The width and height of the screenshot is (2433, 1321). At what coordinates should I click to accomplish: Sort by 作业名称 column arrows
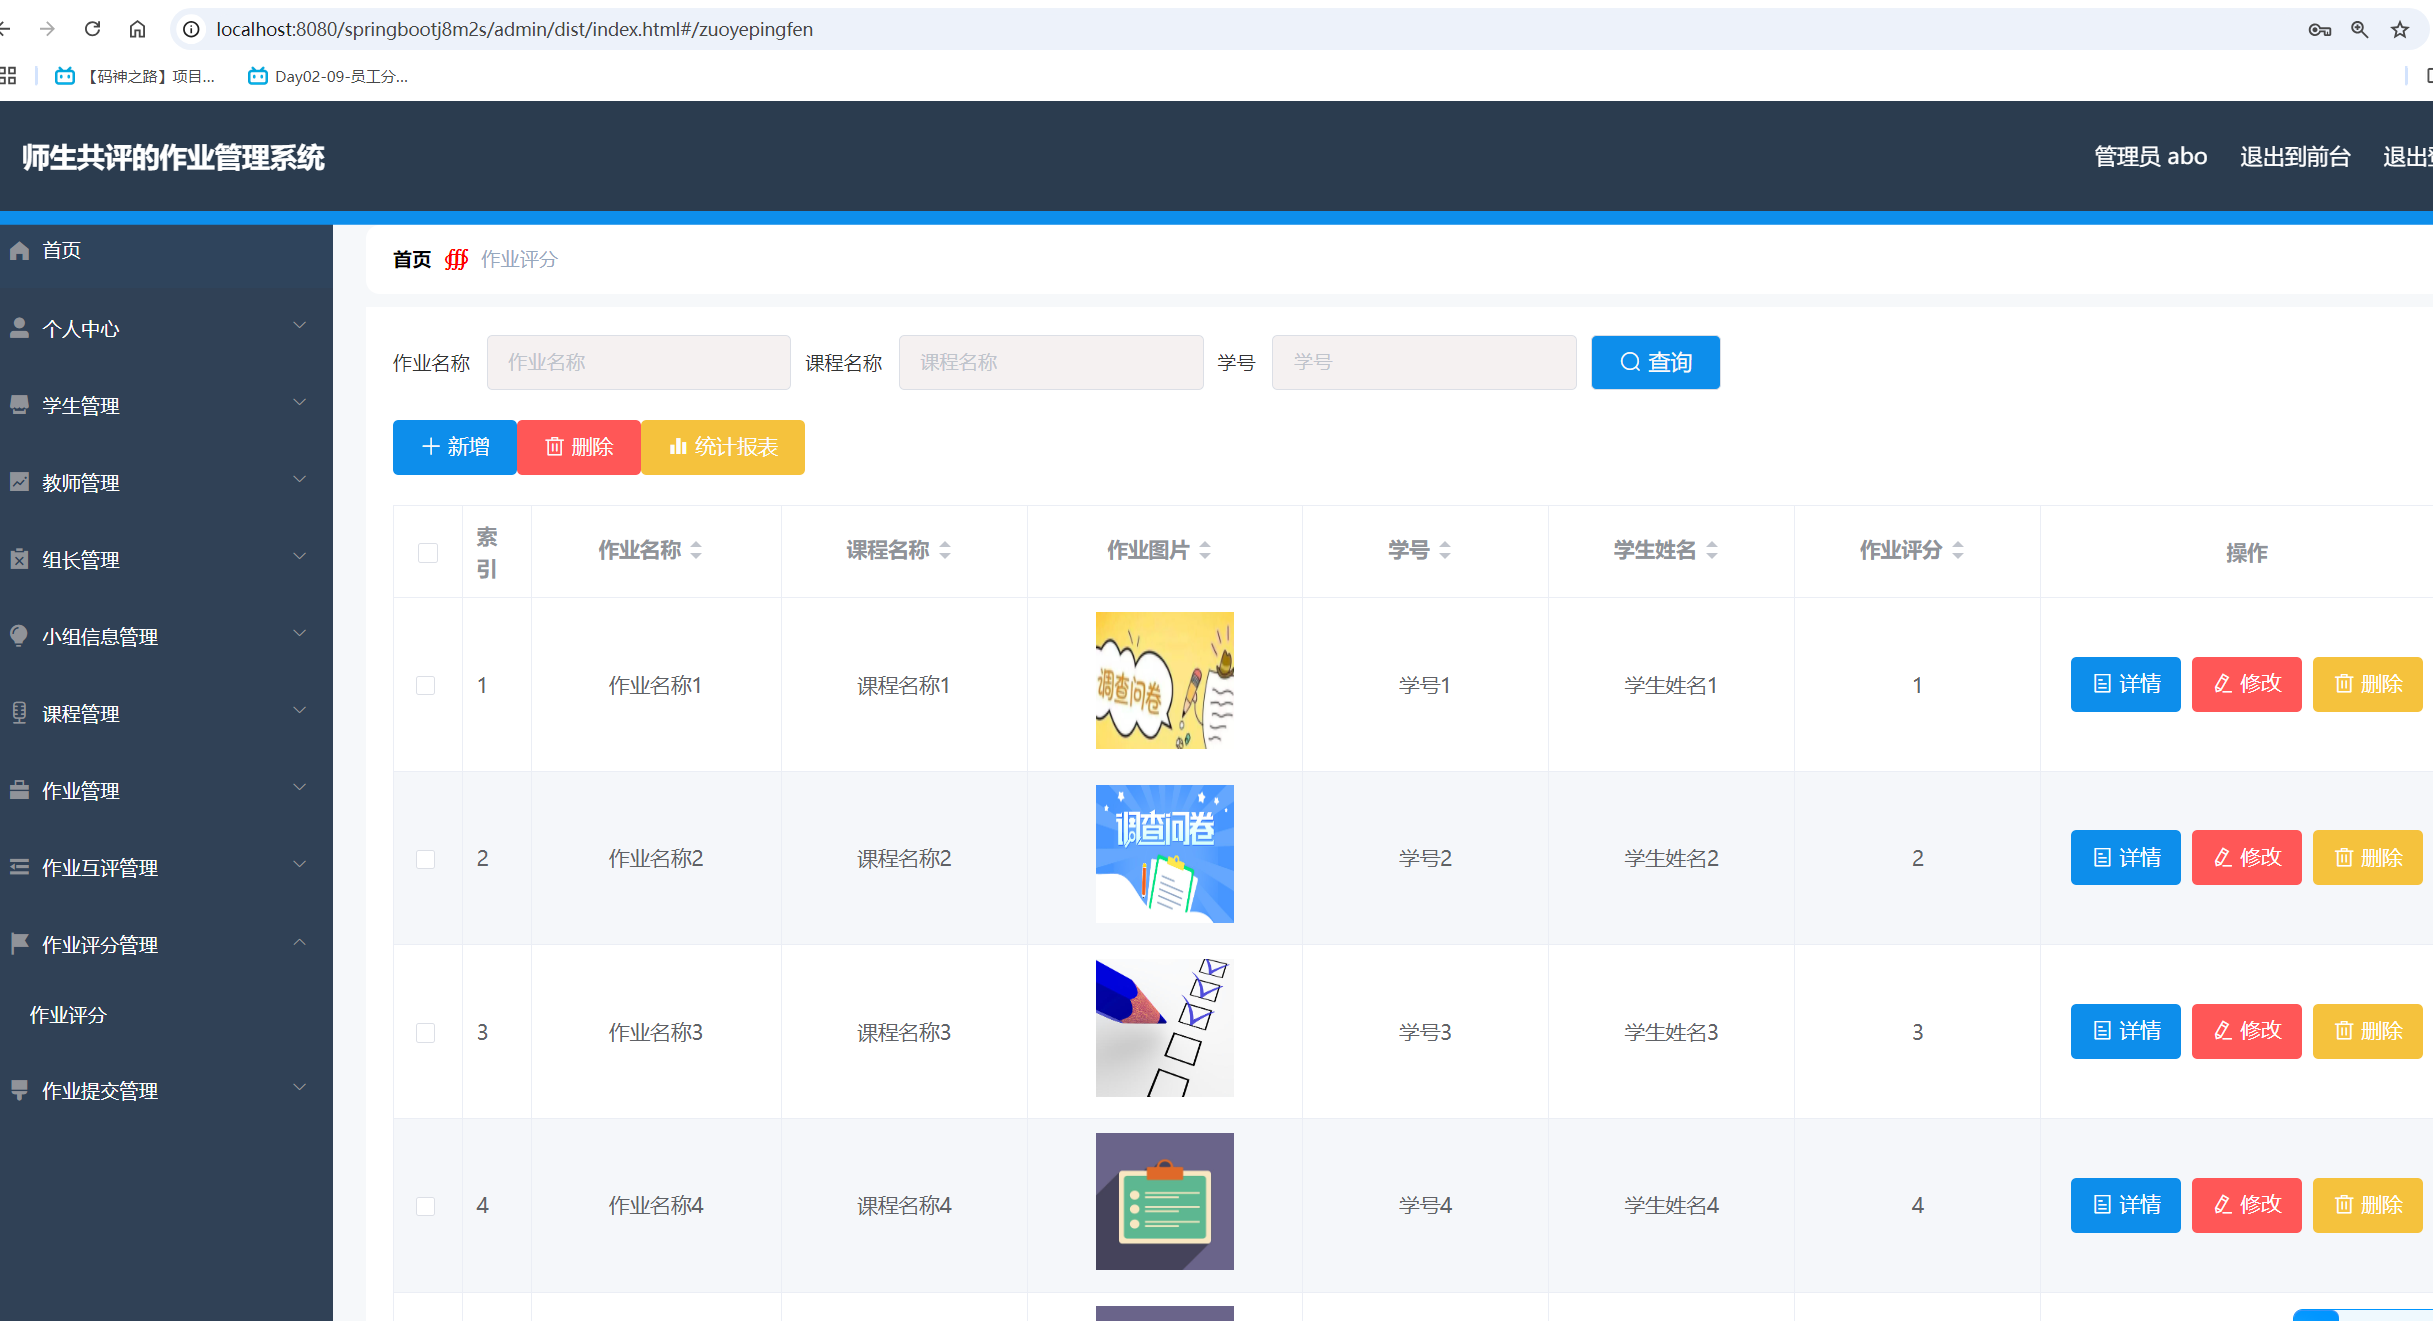pos(696,550)
